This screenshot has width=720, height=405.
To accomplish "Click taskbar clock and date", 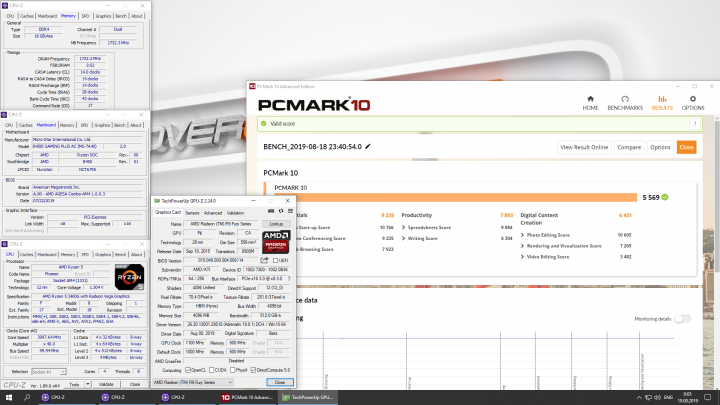I will 687,398.
